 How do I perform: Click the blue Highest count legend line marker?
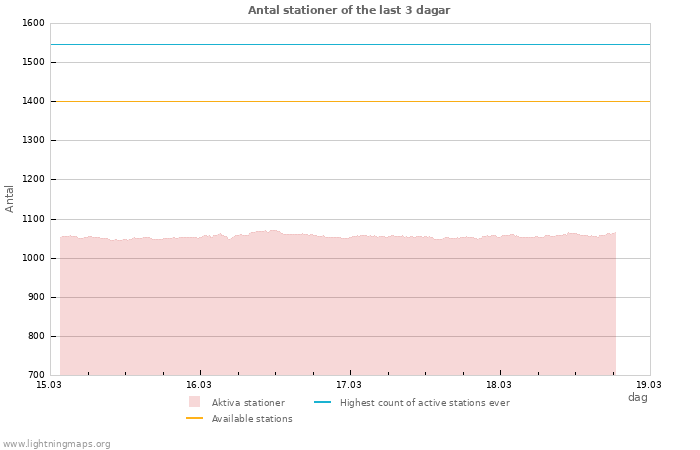322,402
